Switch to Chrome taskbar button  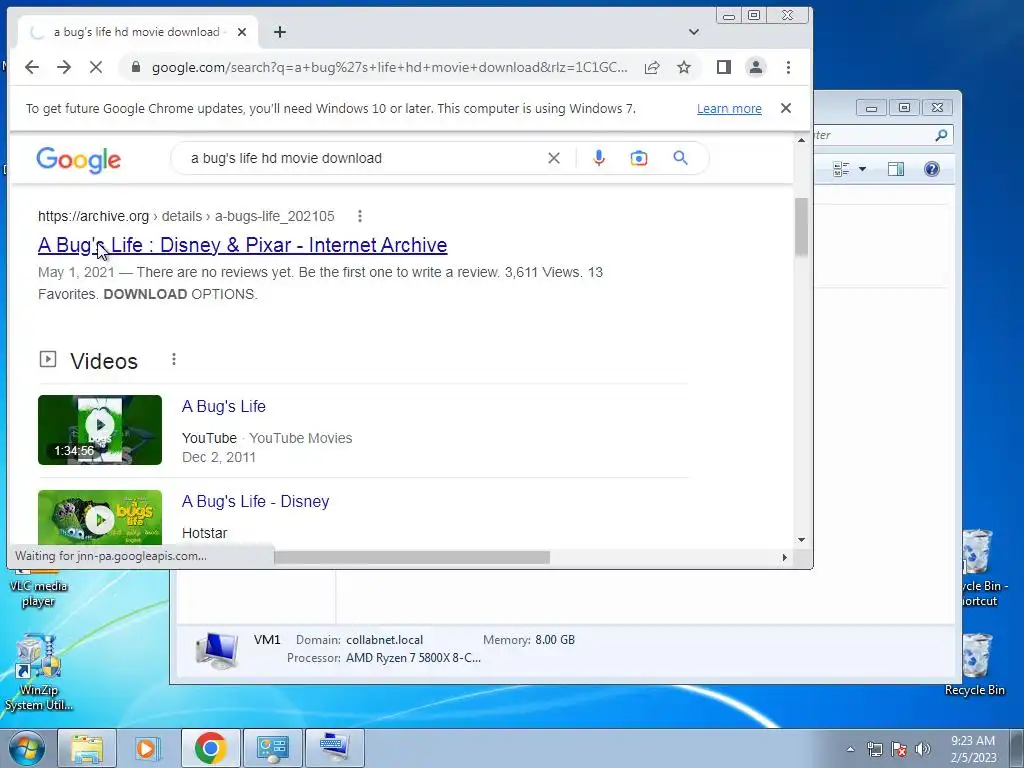[210, 748]
